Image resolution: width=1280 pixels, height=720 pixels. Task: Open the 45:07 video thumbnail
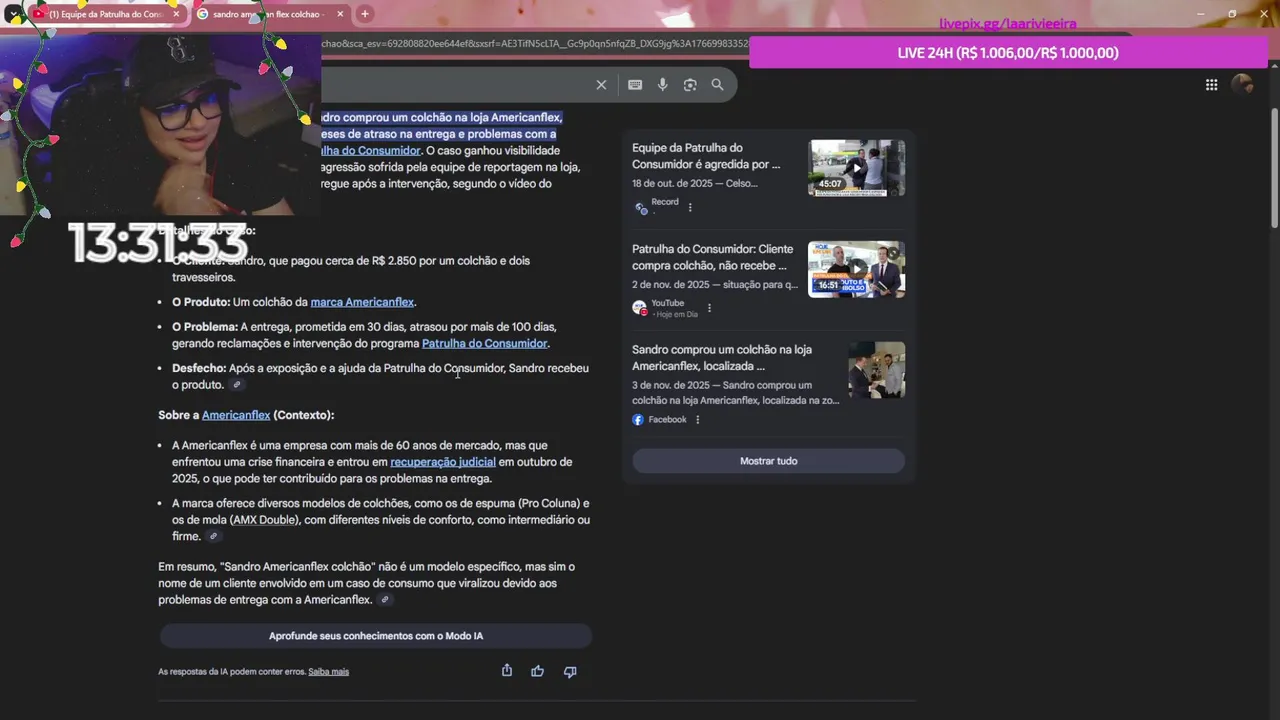point(856,168)
